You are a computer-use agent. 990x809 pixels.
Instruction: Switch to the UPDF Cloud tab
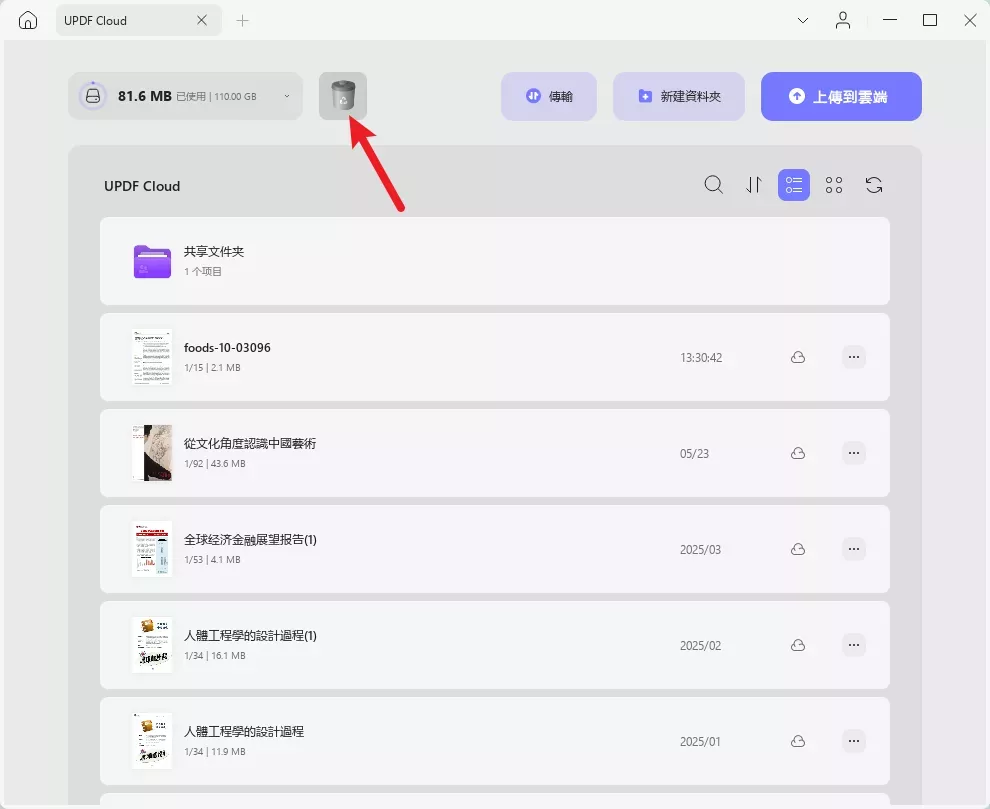[139, 20]
